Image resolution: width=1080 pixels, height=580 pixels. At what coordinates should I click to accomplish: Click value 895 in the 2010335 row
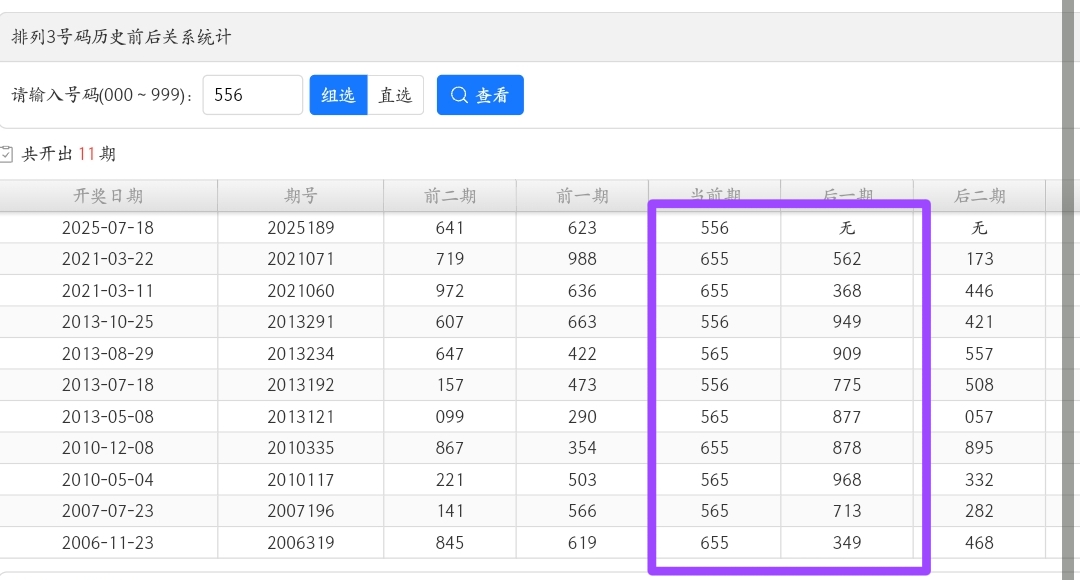(x=979, y=448)
